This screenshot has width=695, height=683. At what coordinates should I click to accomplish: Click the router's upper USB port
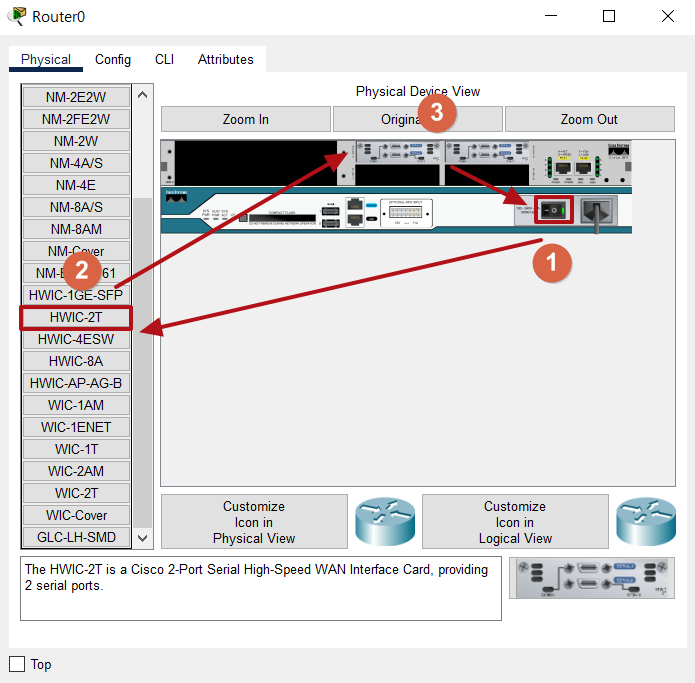[331, 211]
